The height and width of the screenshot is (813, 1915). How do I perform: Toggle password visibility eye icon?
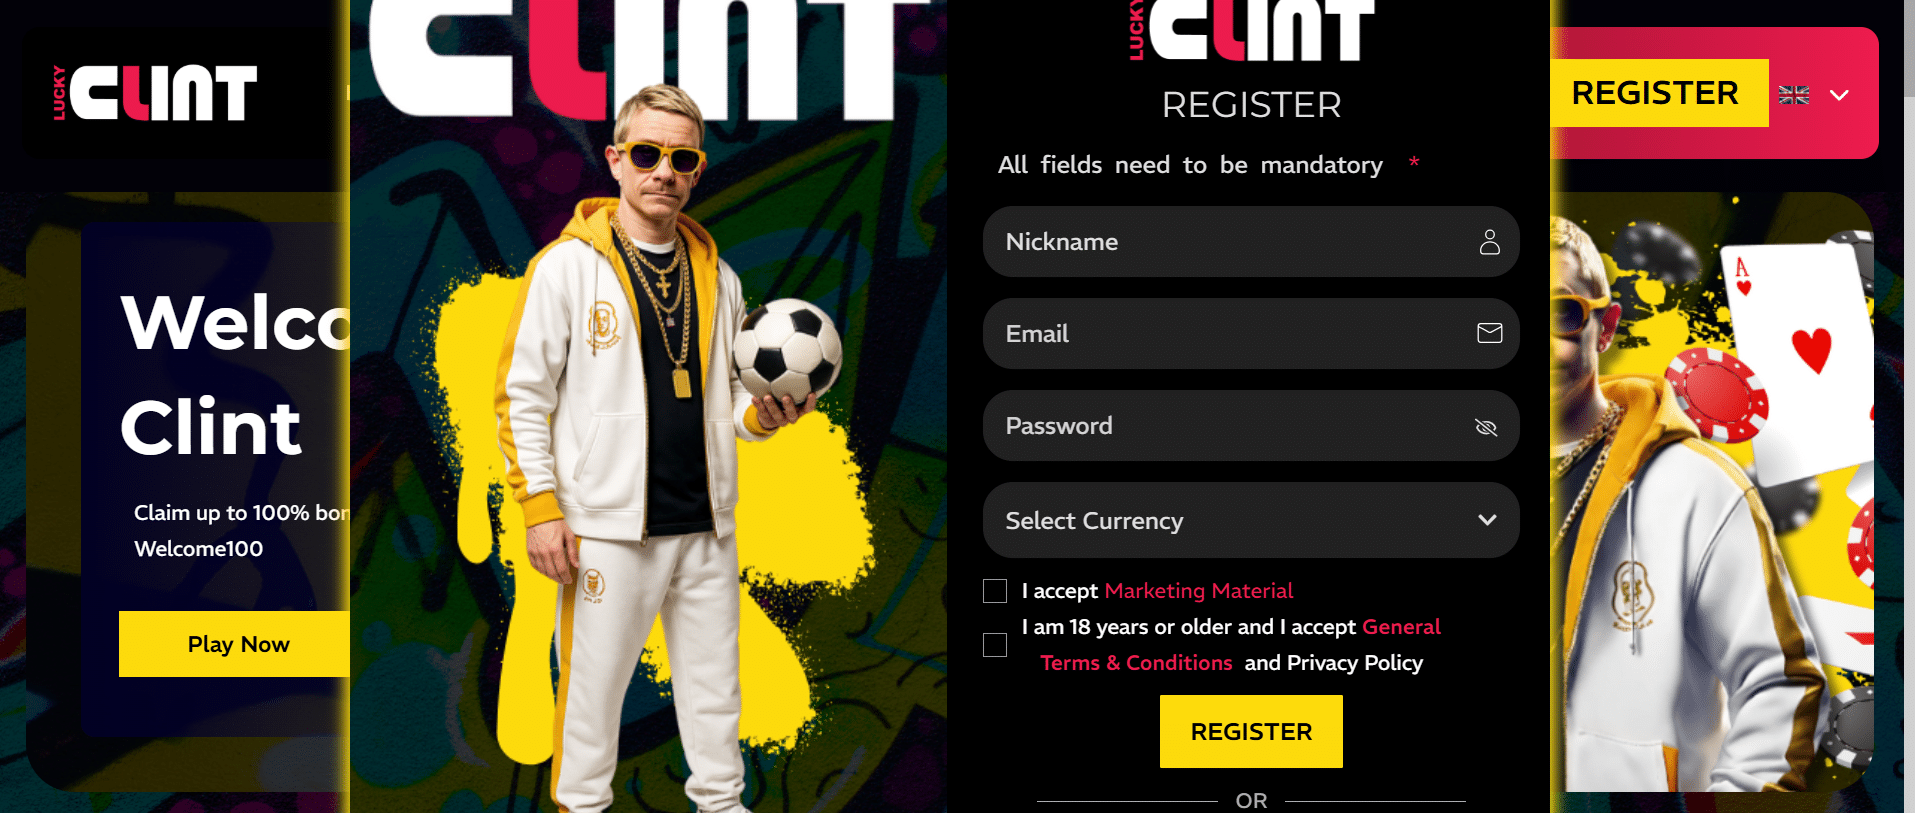[x=1486, y=427]
